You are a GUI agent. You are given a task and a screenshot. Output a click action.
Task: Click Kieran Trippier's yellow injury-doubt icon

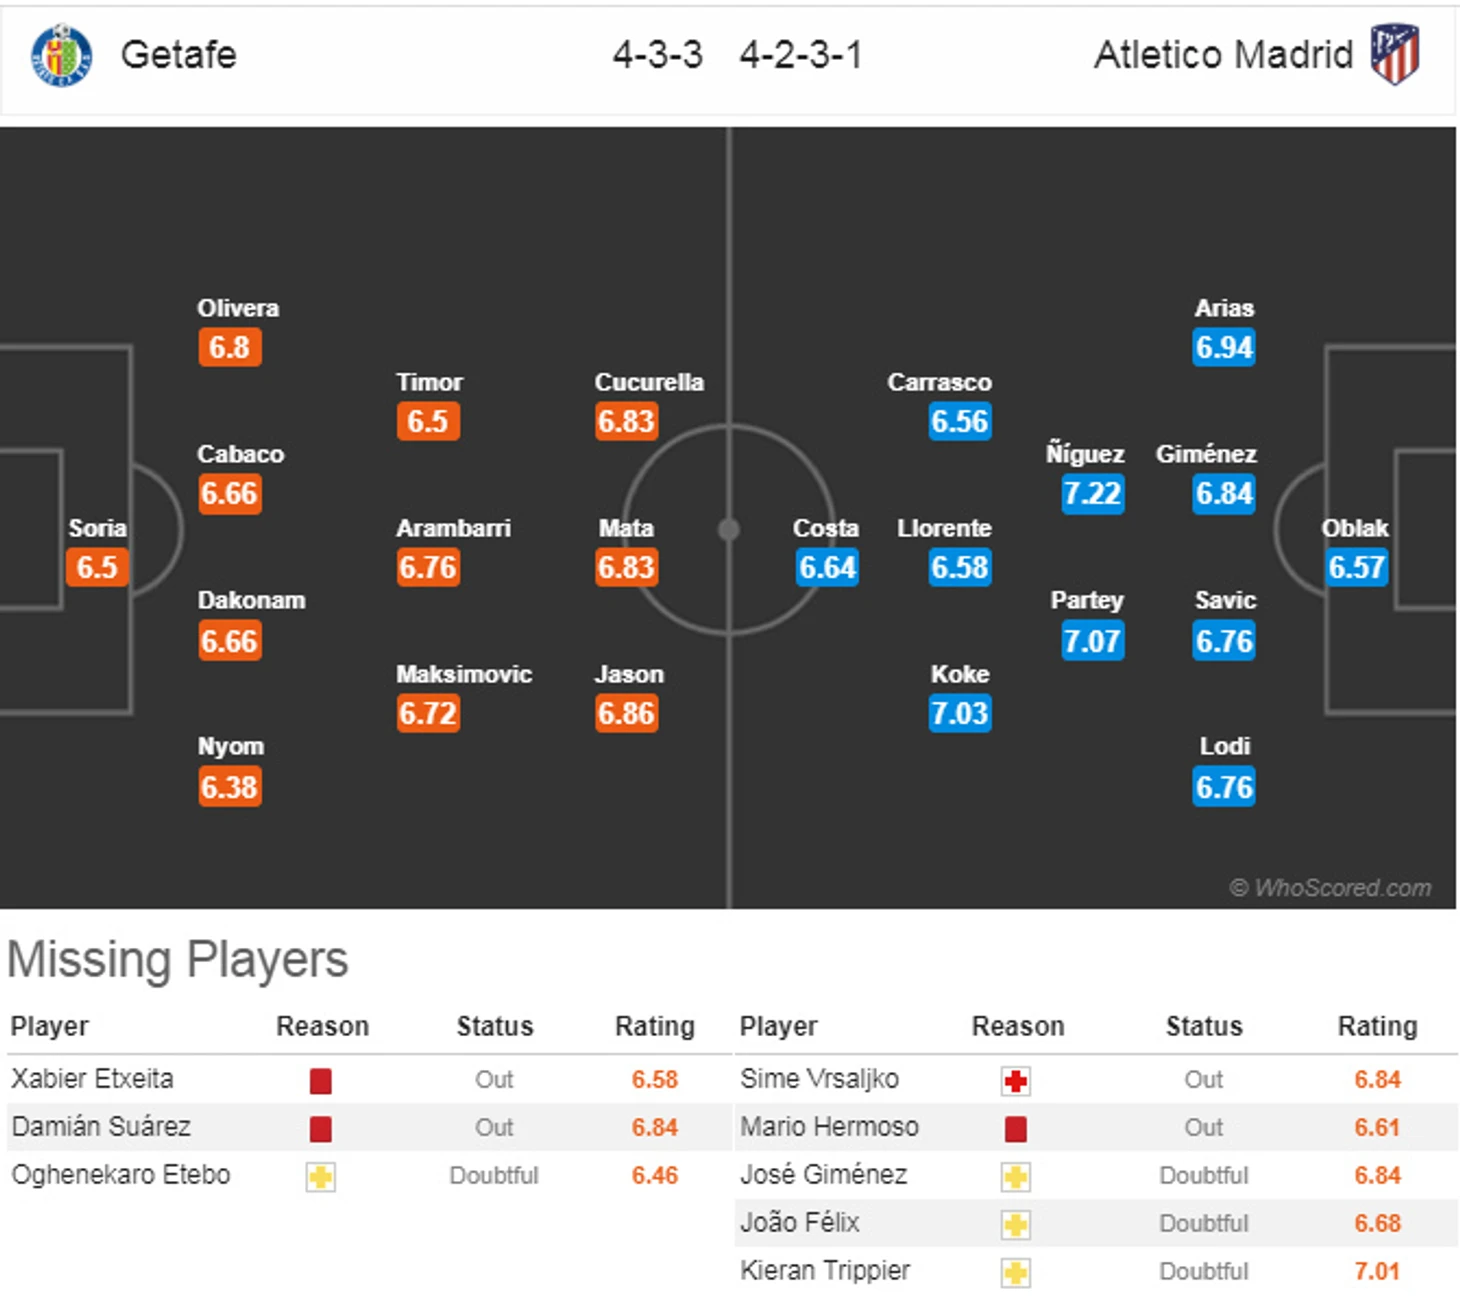coord(1015,1273)
